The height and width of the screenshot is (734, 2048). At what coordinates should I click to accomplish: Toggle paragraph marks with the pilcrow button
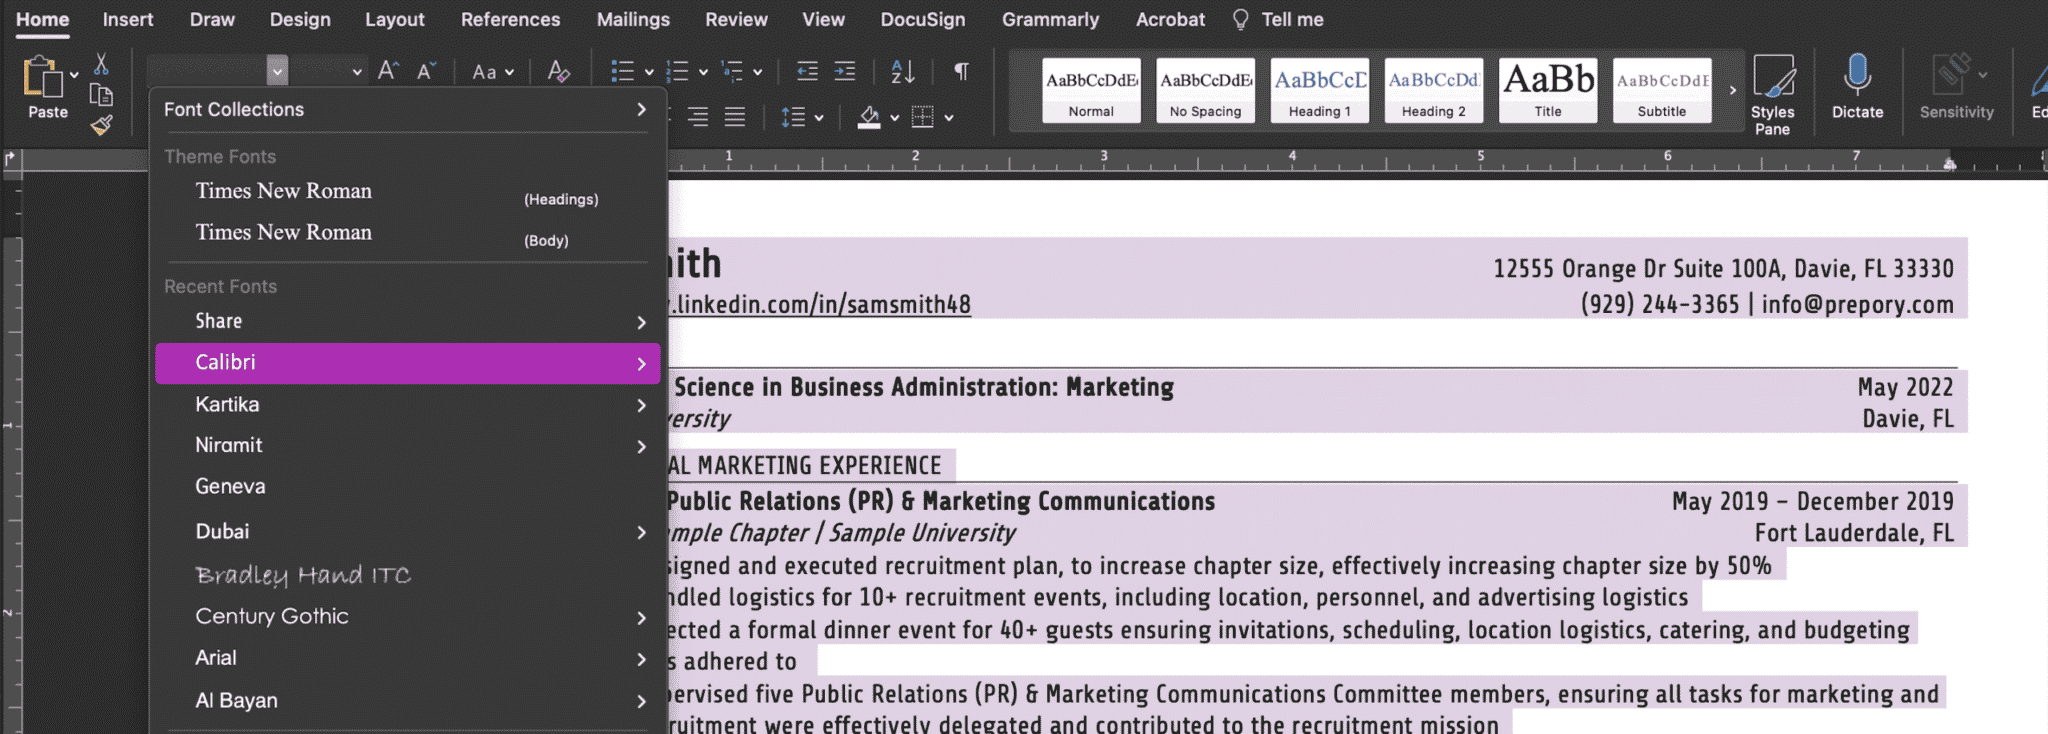tap(961, 71)
